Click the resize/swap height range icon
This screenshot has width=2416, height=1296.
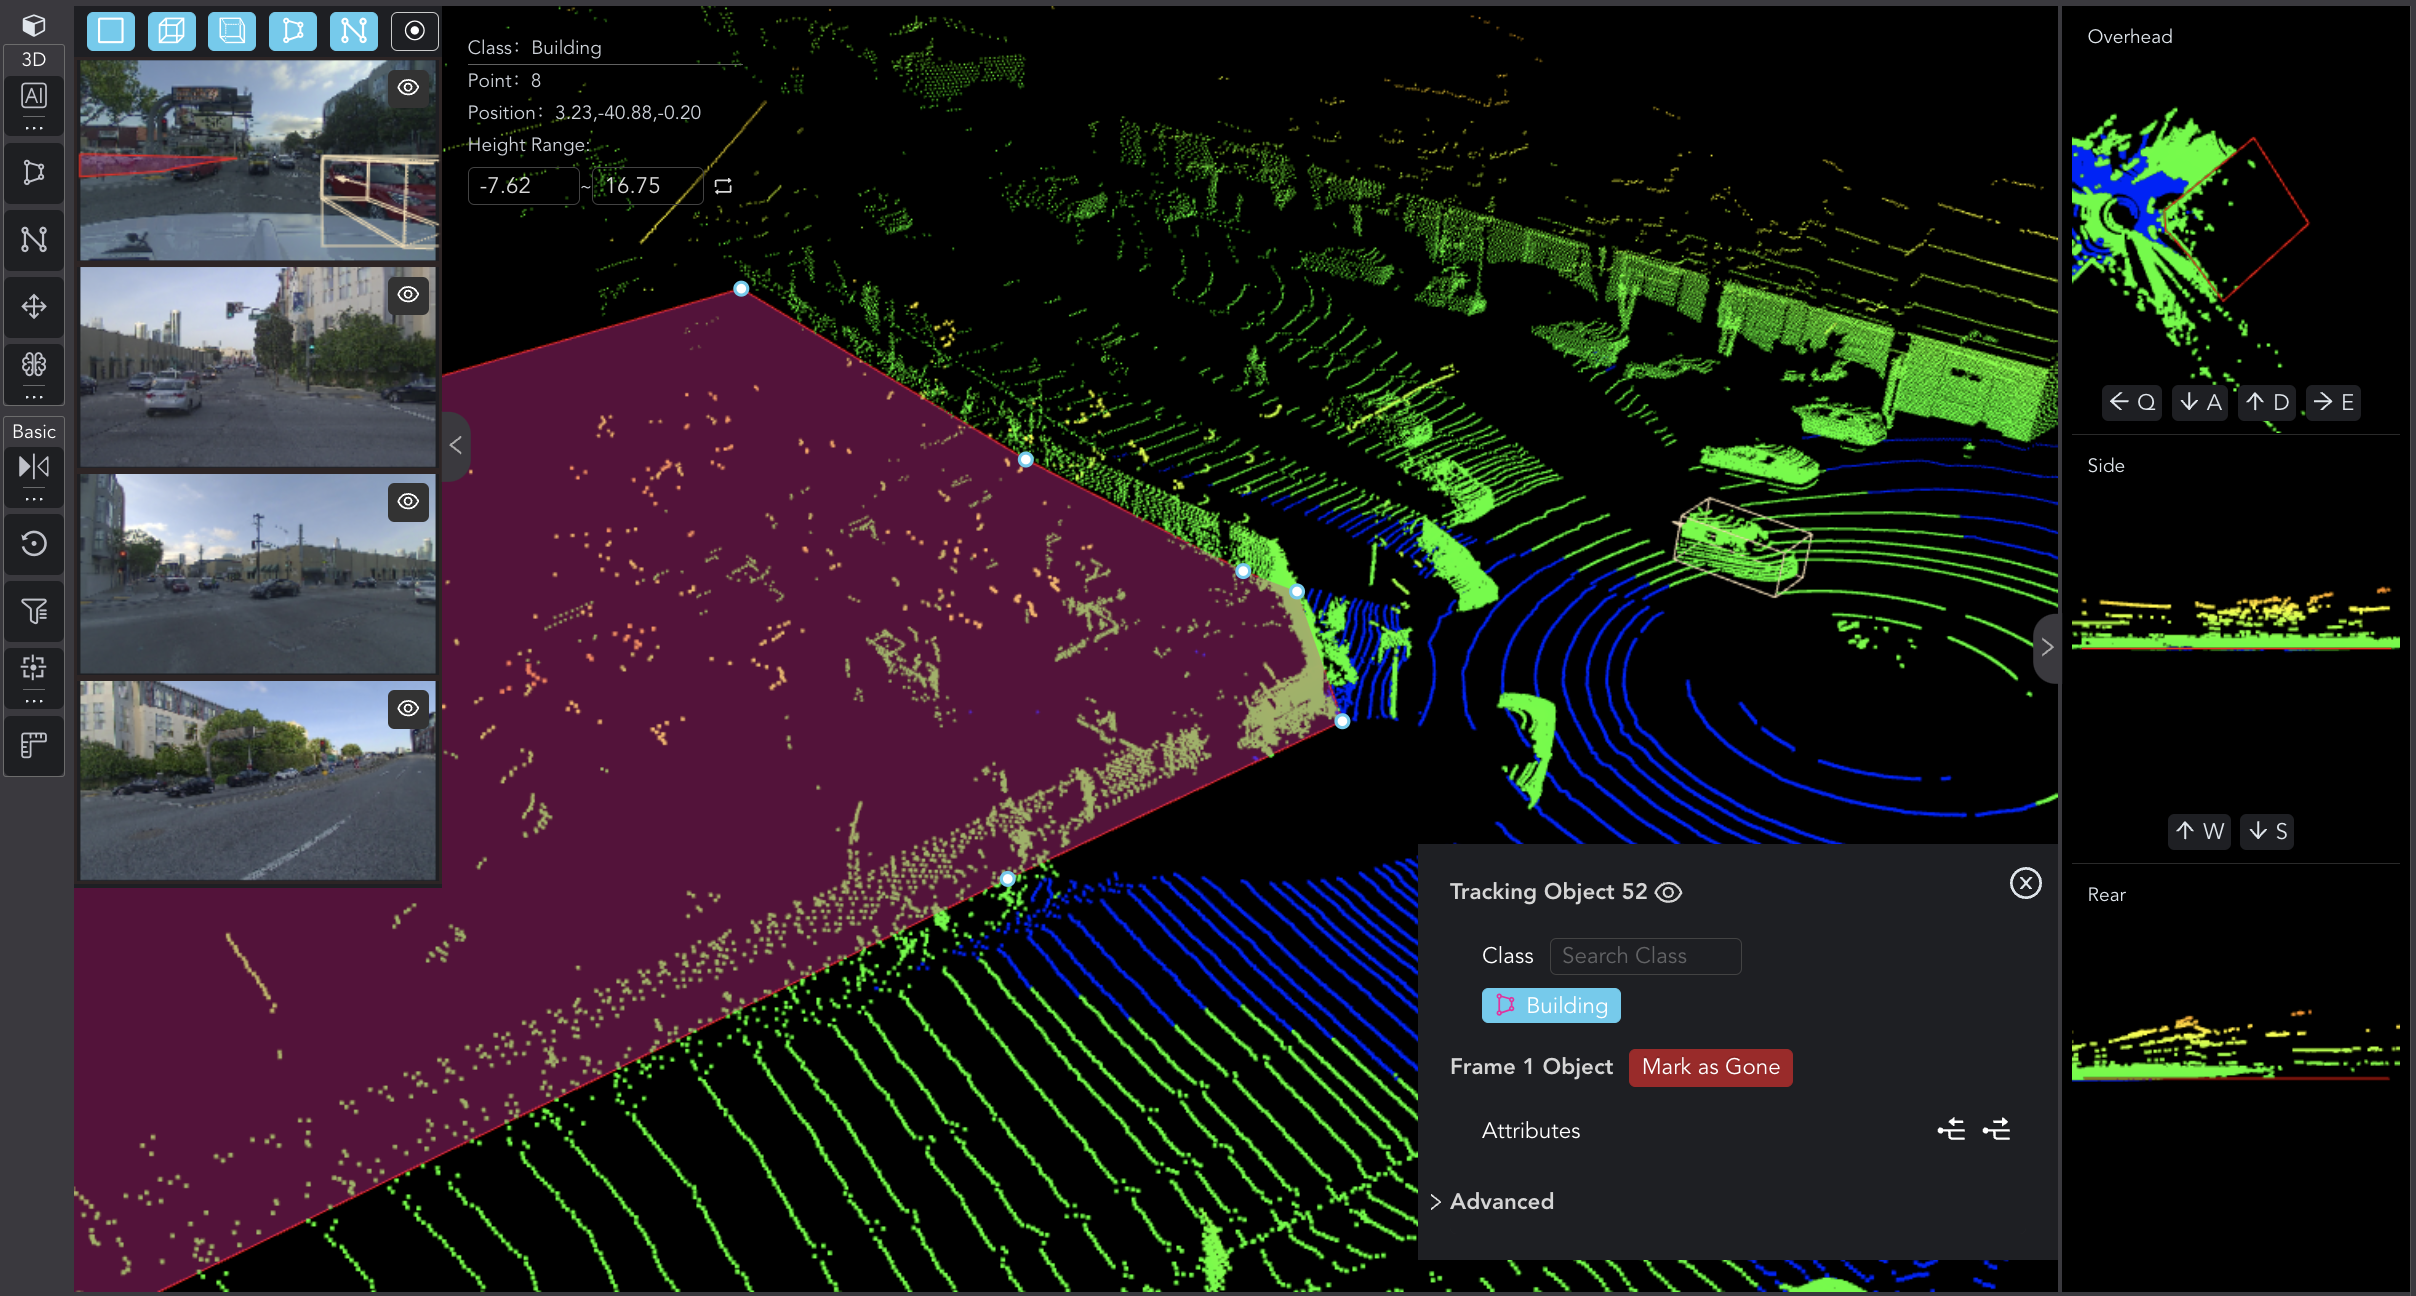[722, 185]
